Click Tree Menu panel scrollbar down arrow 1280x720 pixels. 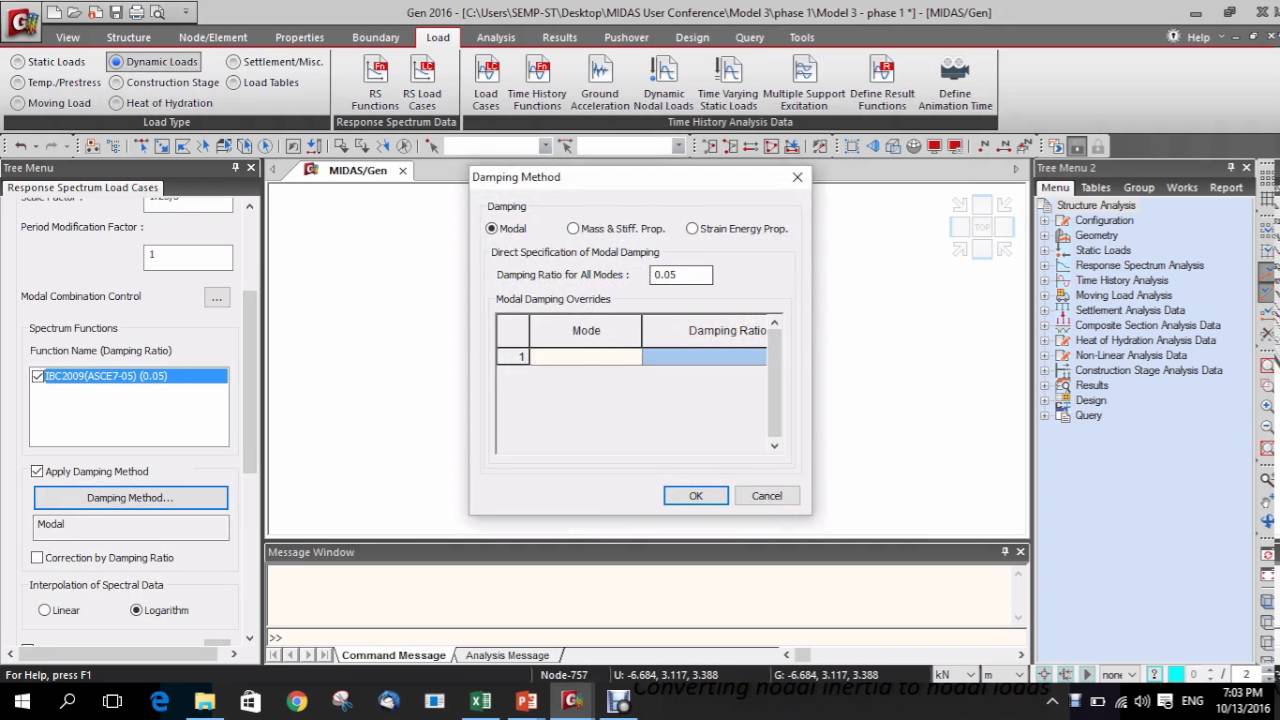[x=249, y=638]
